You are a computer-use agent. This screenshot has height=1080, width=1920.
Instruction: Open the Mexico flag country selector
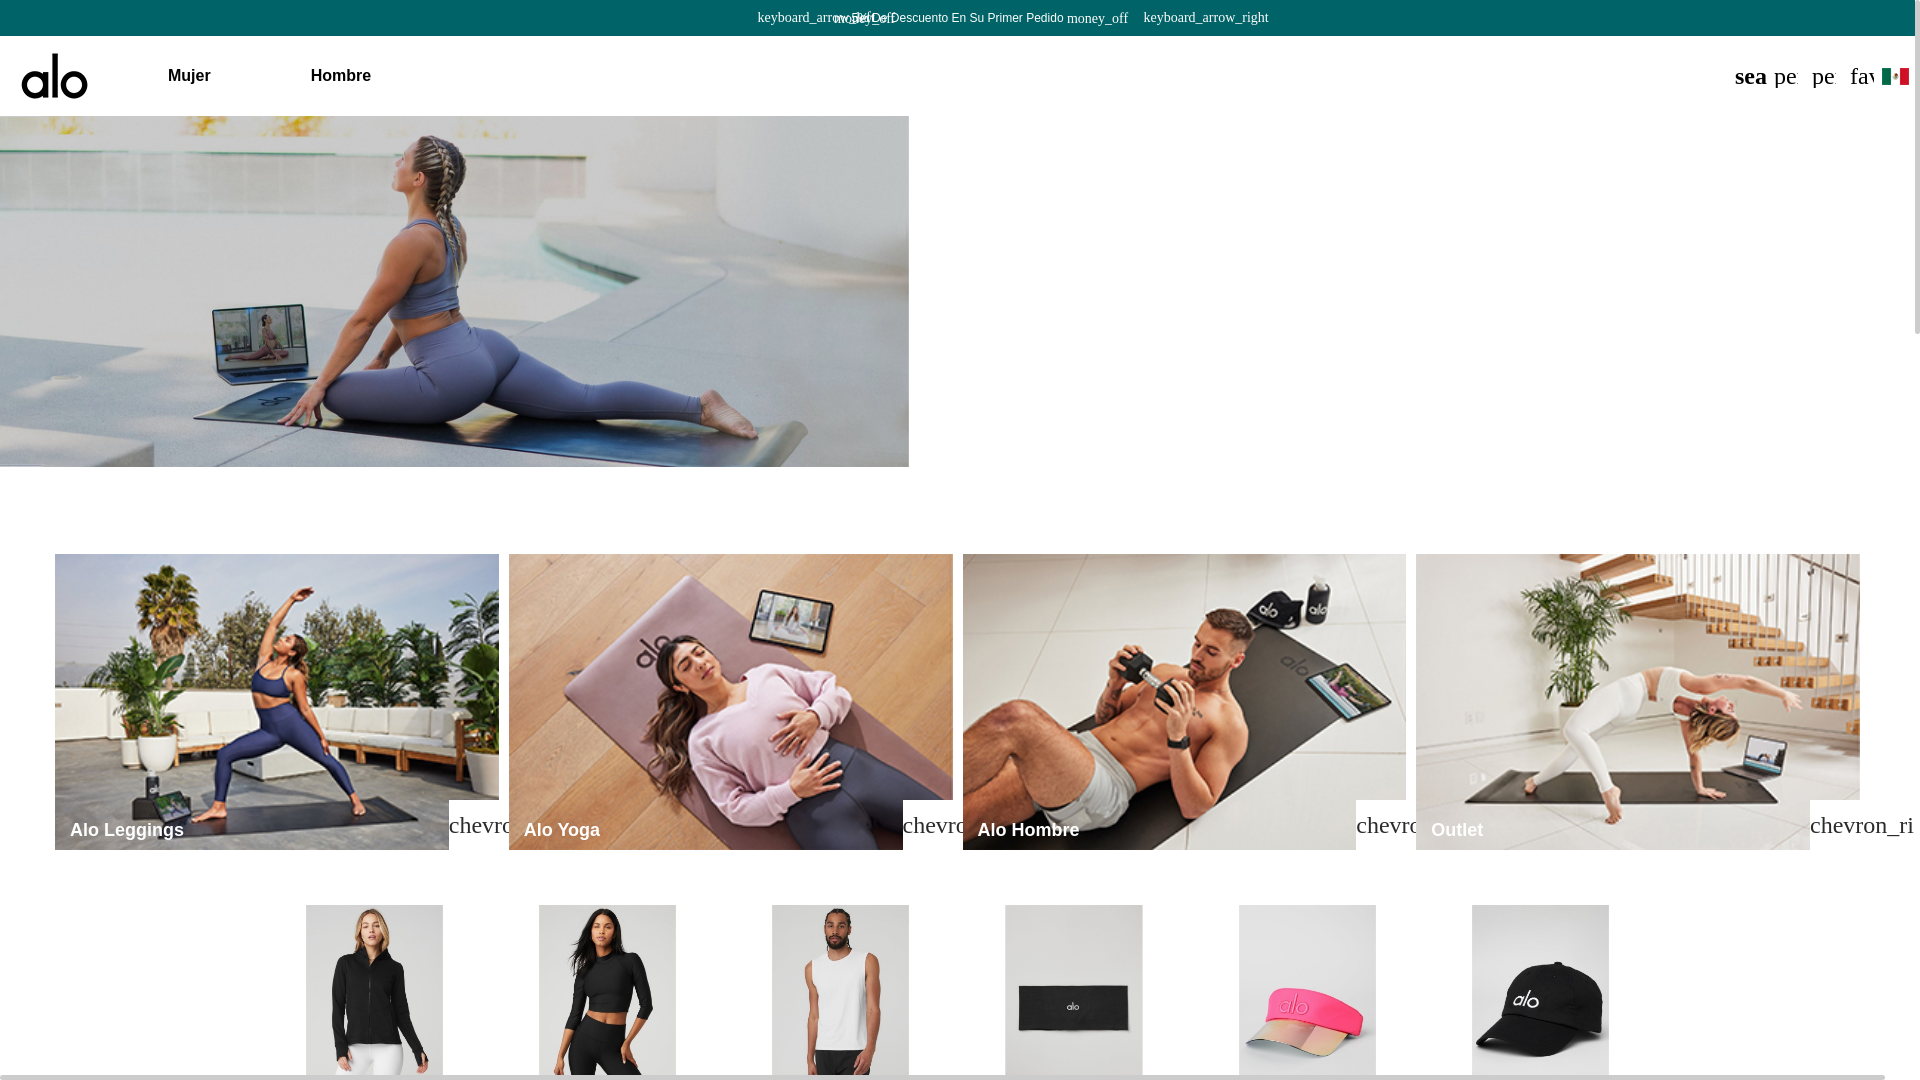[1895, 76]
